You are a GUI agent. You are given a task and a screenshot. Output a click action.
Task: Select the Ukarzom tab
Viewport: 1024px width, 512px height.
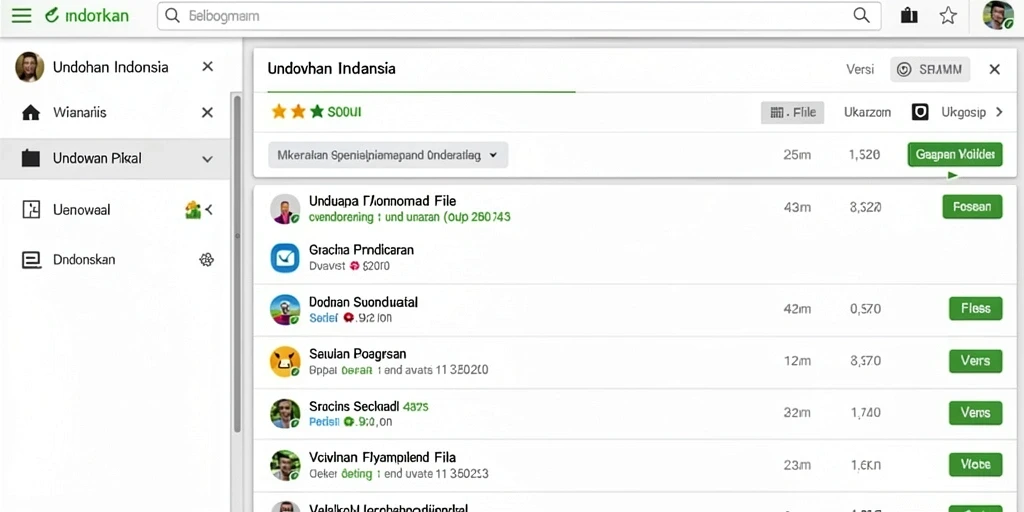coord(867,112)
